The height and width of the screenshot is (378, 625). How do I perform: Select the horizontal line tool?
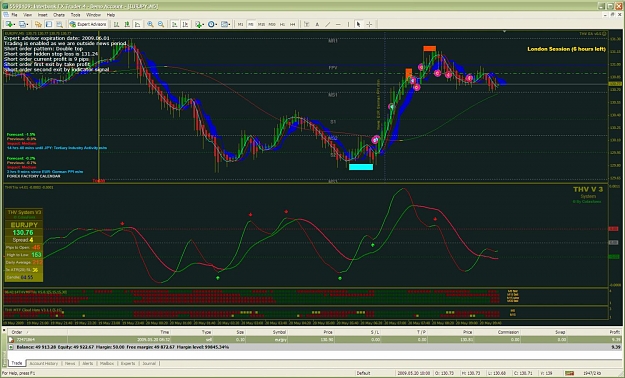pyautogui.click(x=338, y=24)
